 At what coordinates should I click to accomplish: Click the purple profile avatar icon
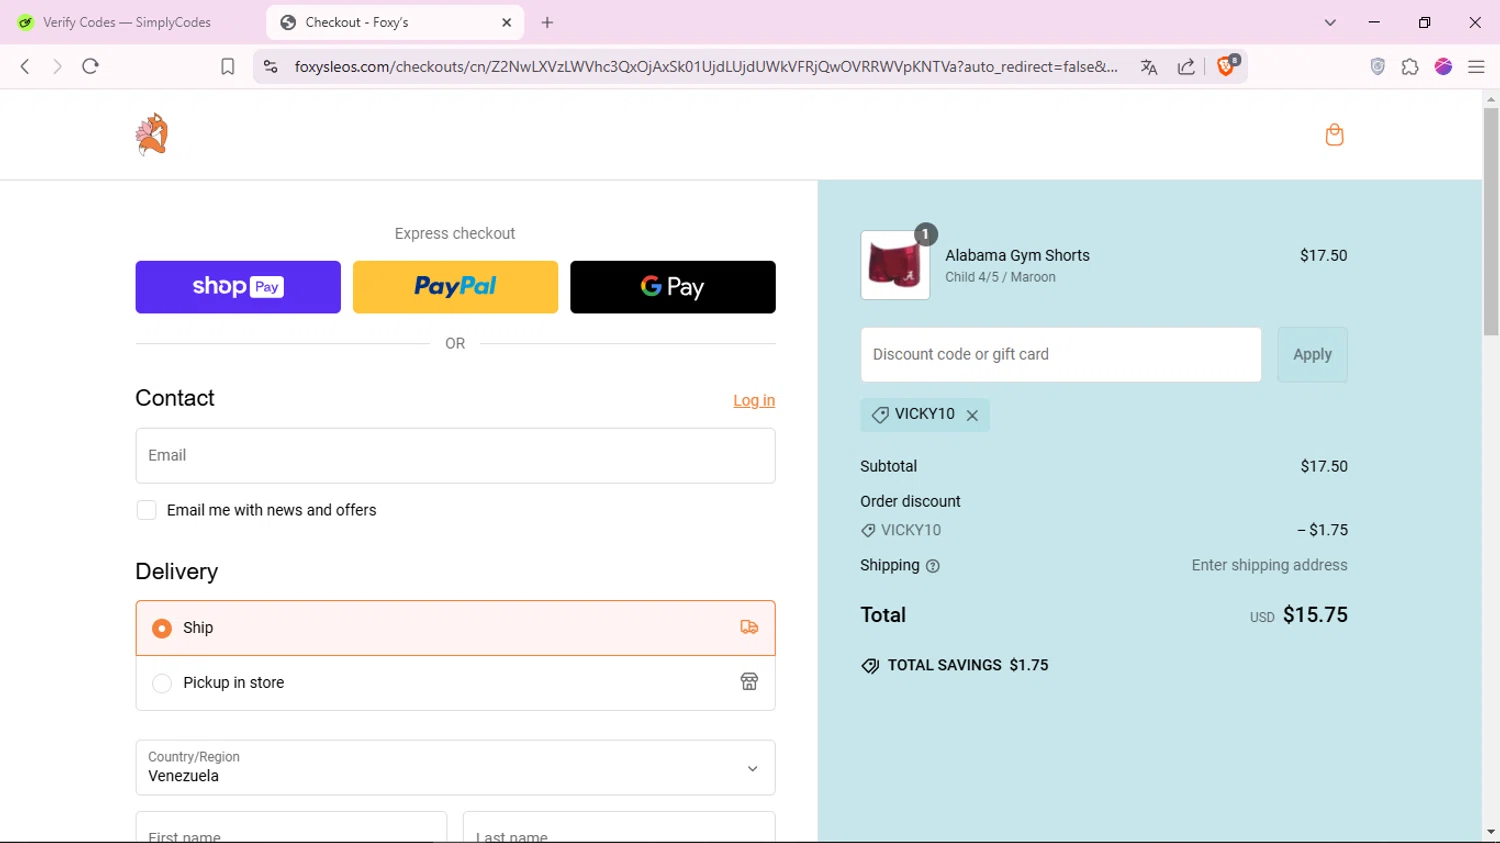pos(1443,67)
